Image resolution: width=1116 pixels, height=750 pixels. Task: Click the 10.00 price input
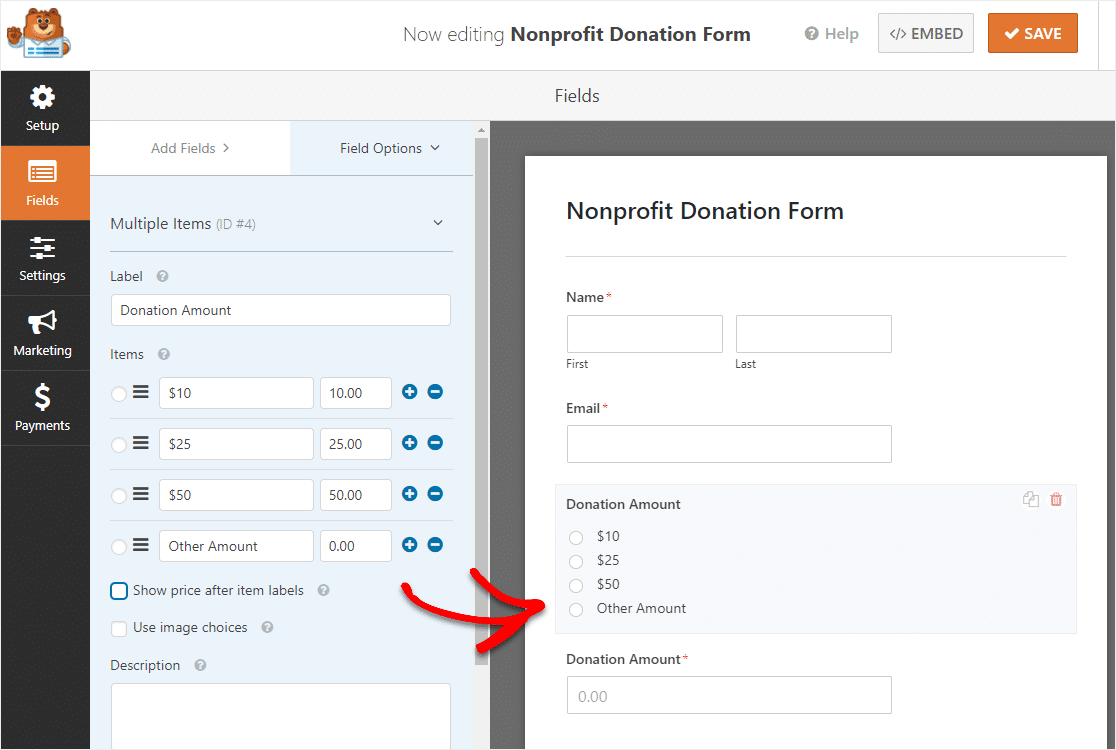coord(356,393)
